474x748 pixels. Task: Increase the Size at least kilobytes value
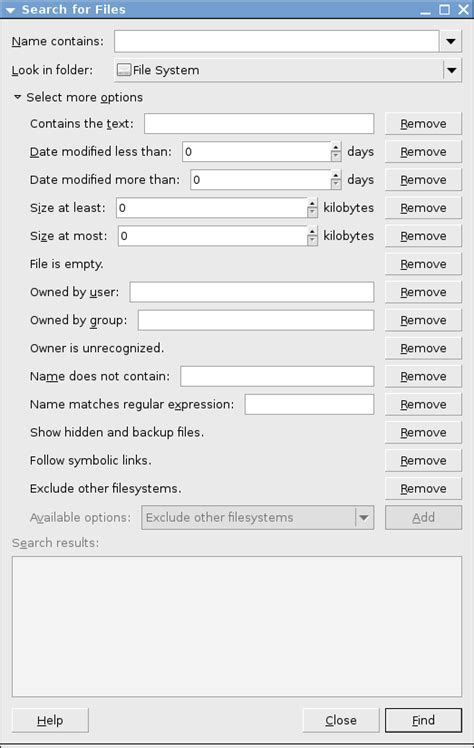312,203
